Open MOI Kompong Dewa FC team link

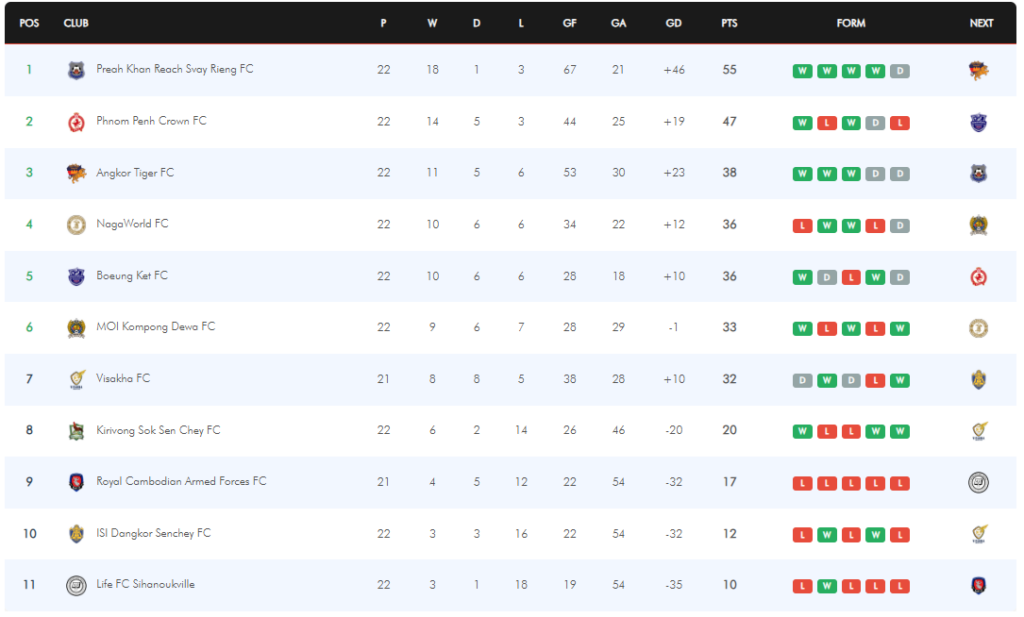pos(155,327)
